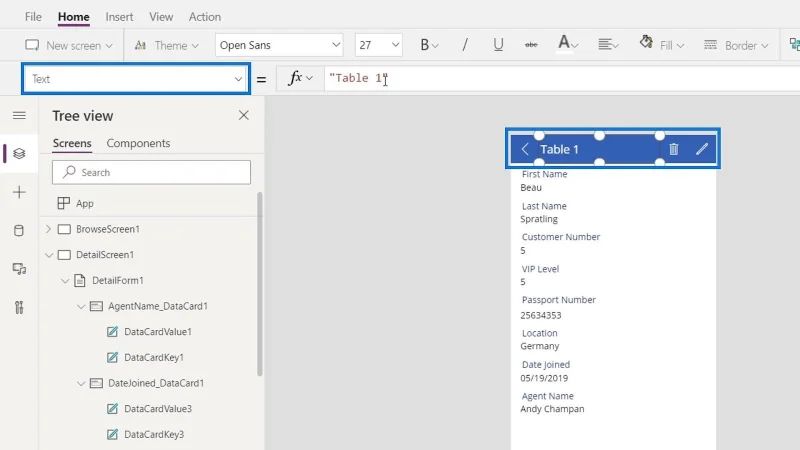Screen dimensions: 800x450
Task: Click the Customer Number label
Action: click(561, 237)
